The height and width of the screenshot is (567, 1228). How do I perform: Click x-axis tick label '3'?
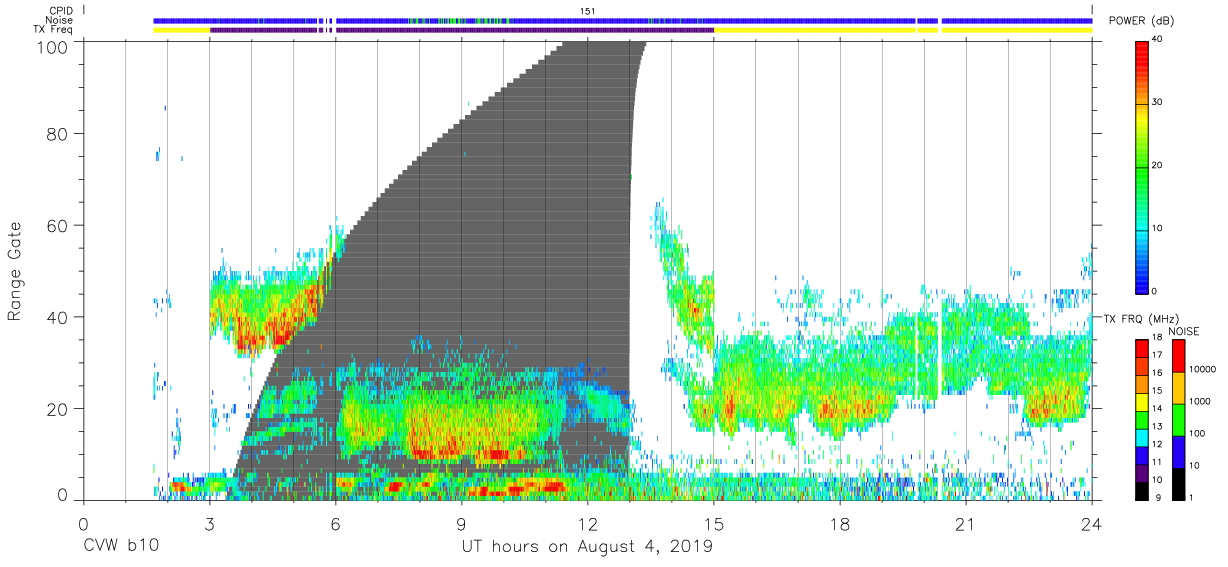pos(209,524)
